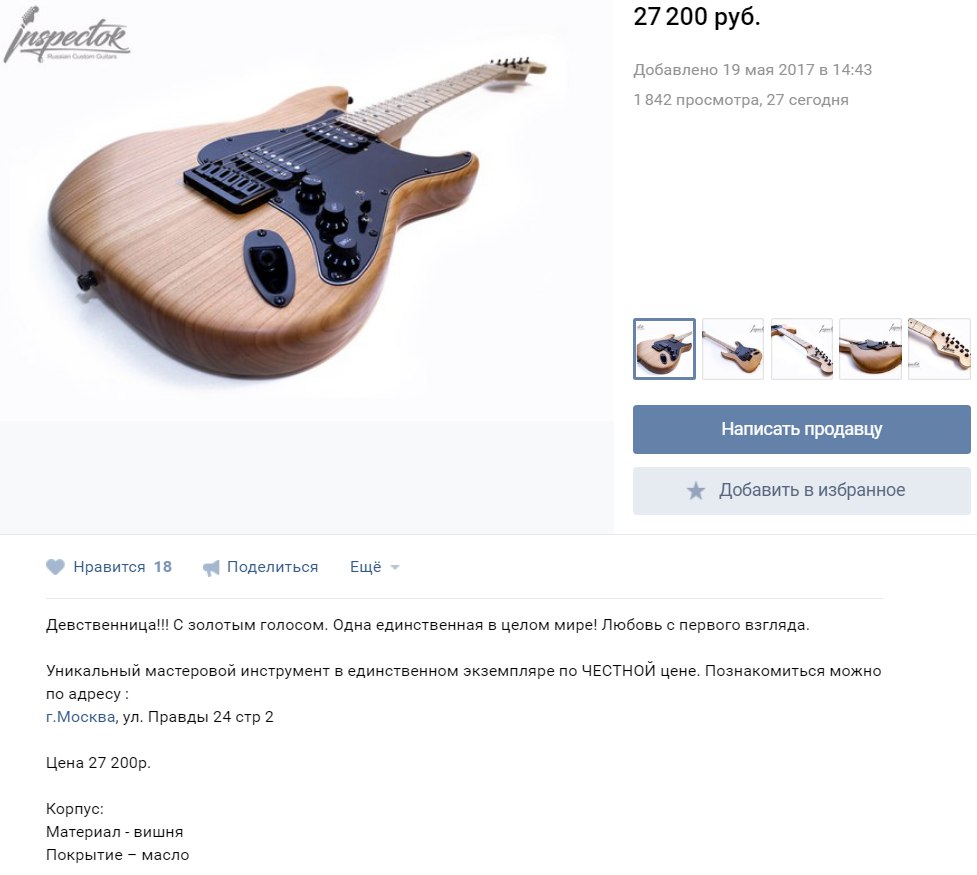This screenshot has width=977, height=875.
Task: Click the Inspector logo on the photo
Action: [66, 35]
